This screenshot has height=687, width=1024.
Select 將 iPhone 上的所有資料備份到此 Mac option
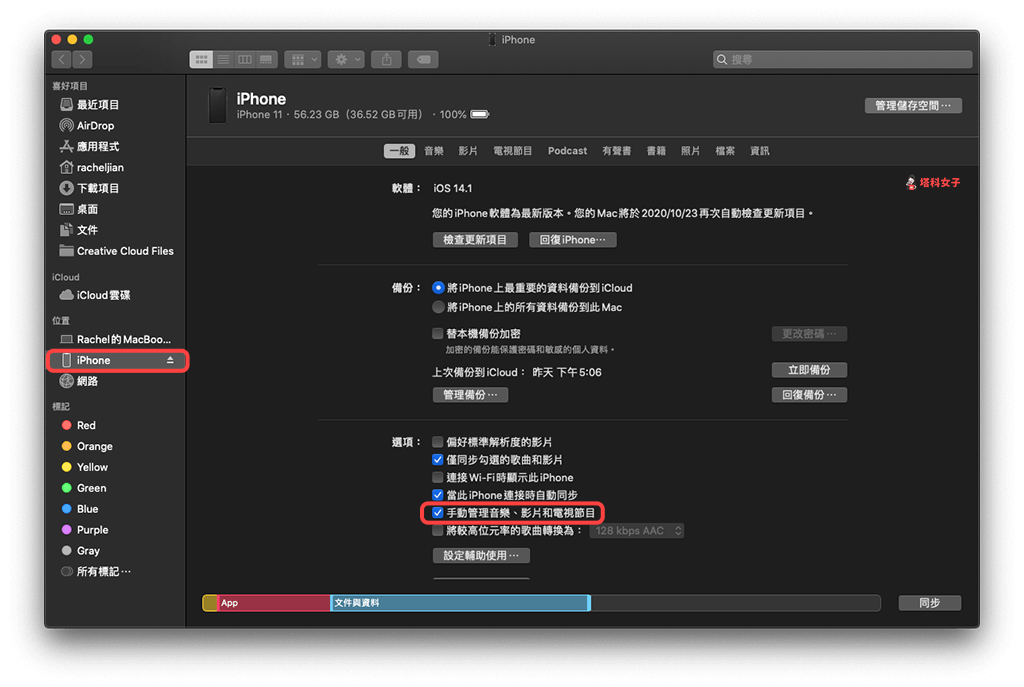tap(438, 307)
